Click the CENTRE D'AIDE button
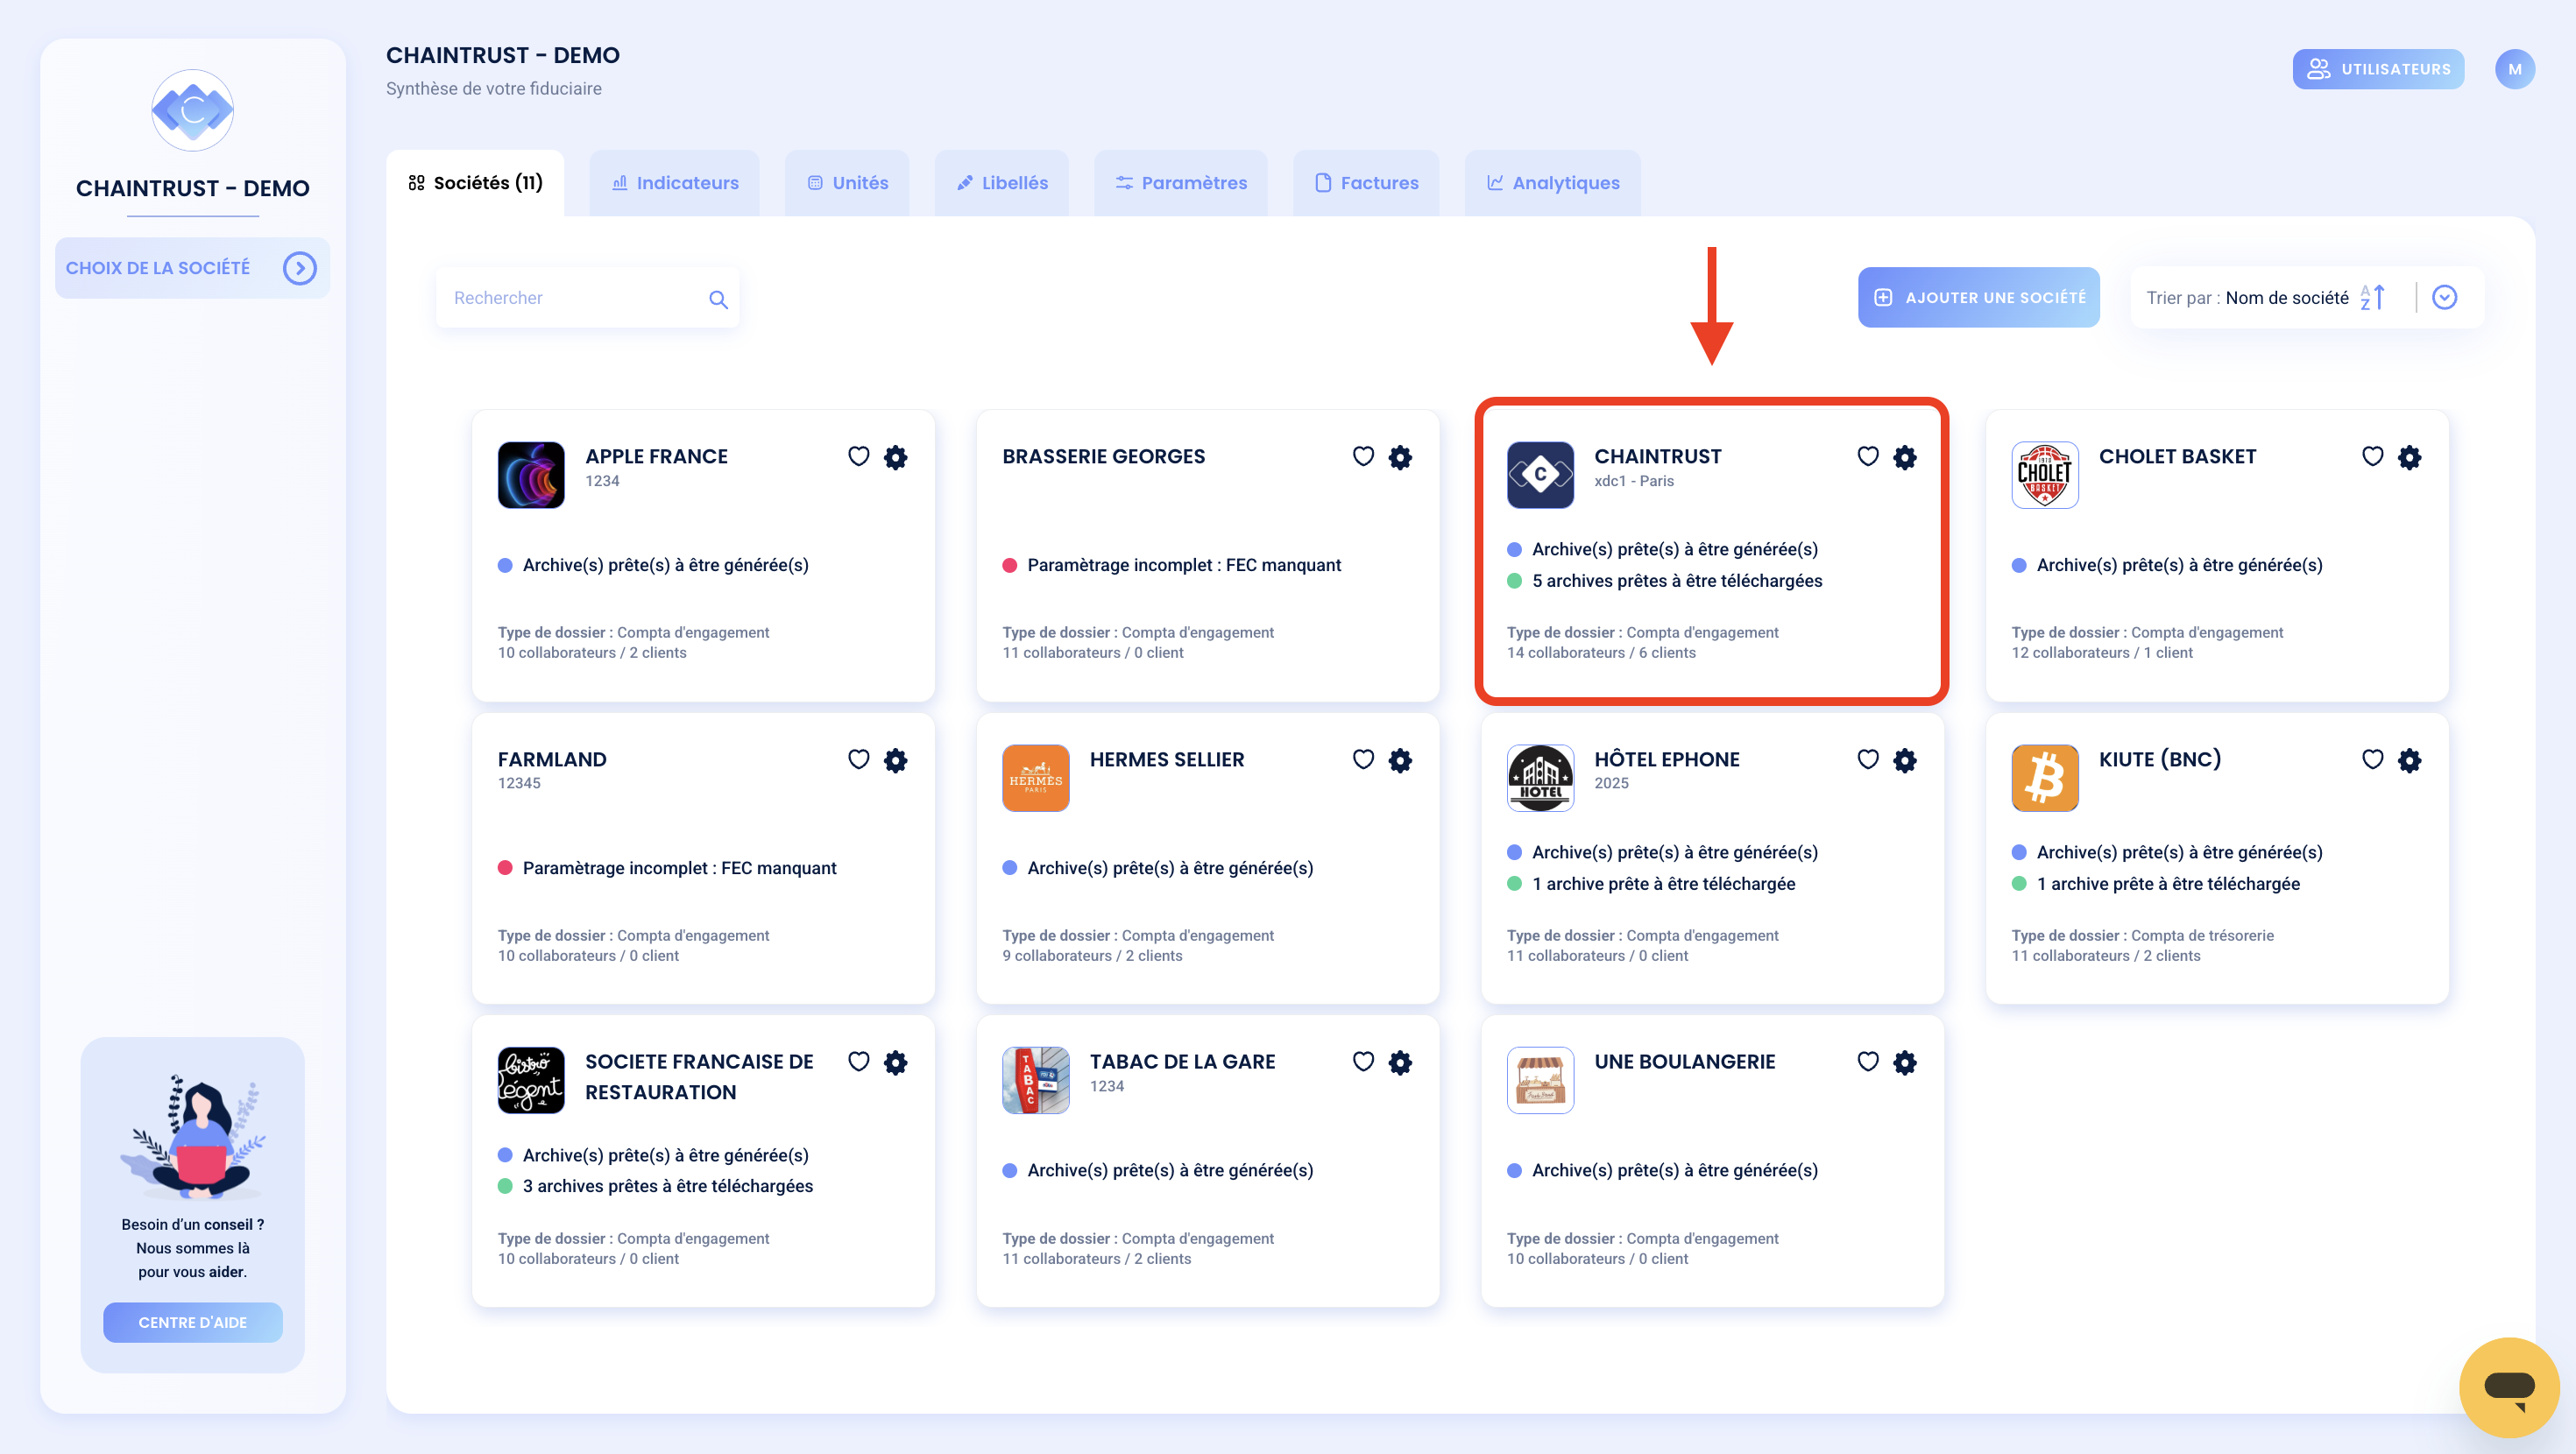This screenshot has height=1454, width=2576. (x=193, y=1322)
